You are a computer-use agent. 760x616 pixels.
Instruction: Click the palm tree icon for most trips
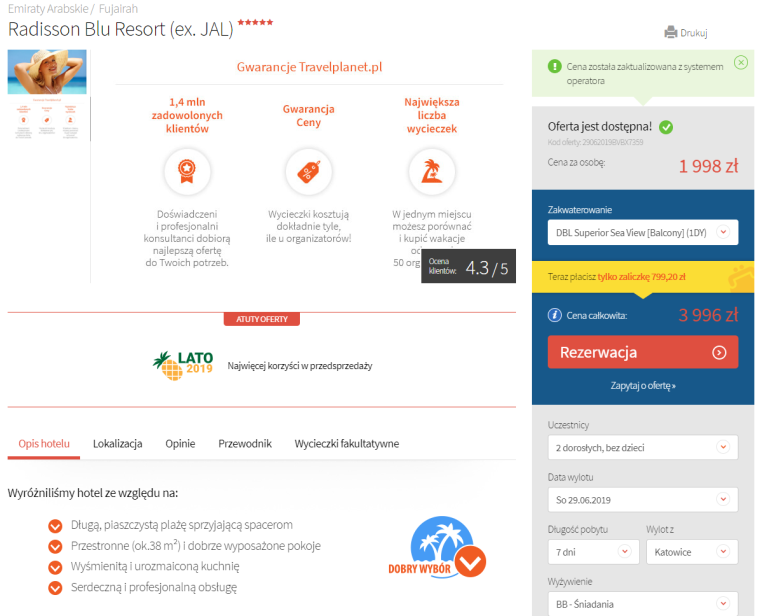point(432,172)
